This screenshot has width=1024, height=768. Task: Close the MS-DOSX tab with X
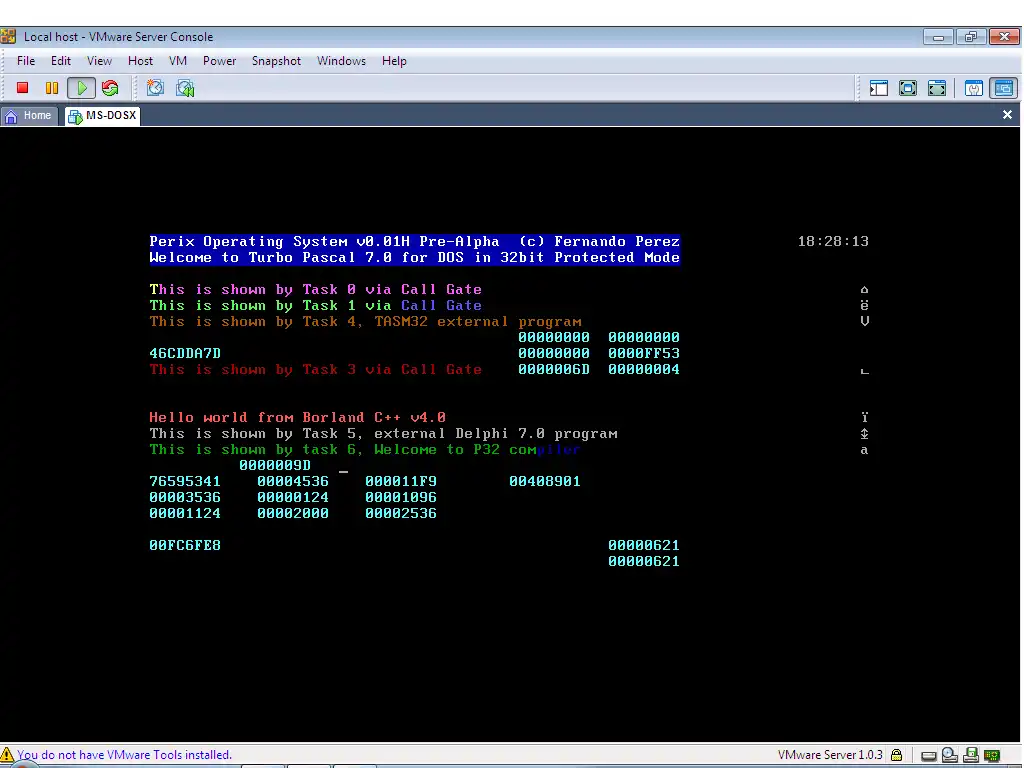(1007, 115)
